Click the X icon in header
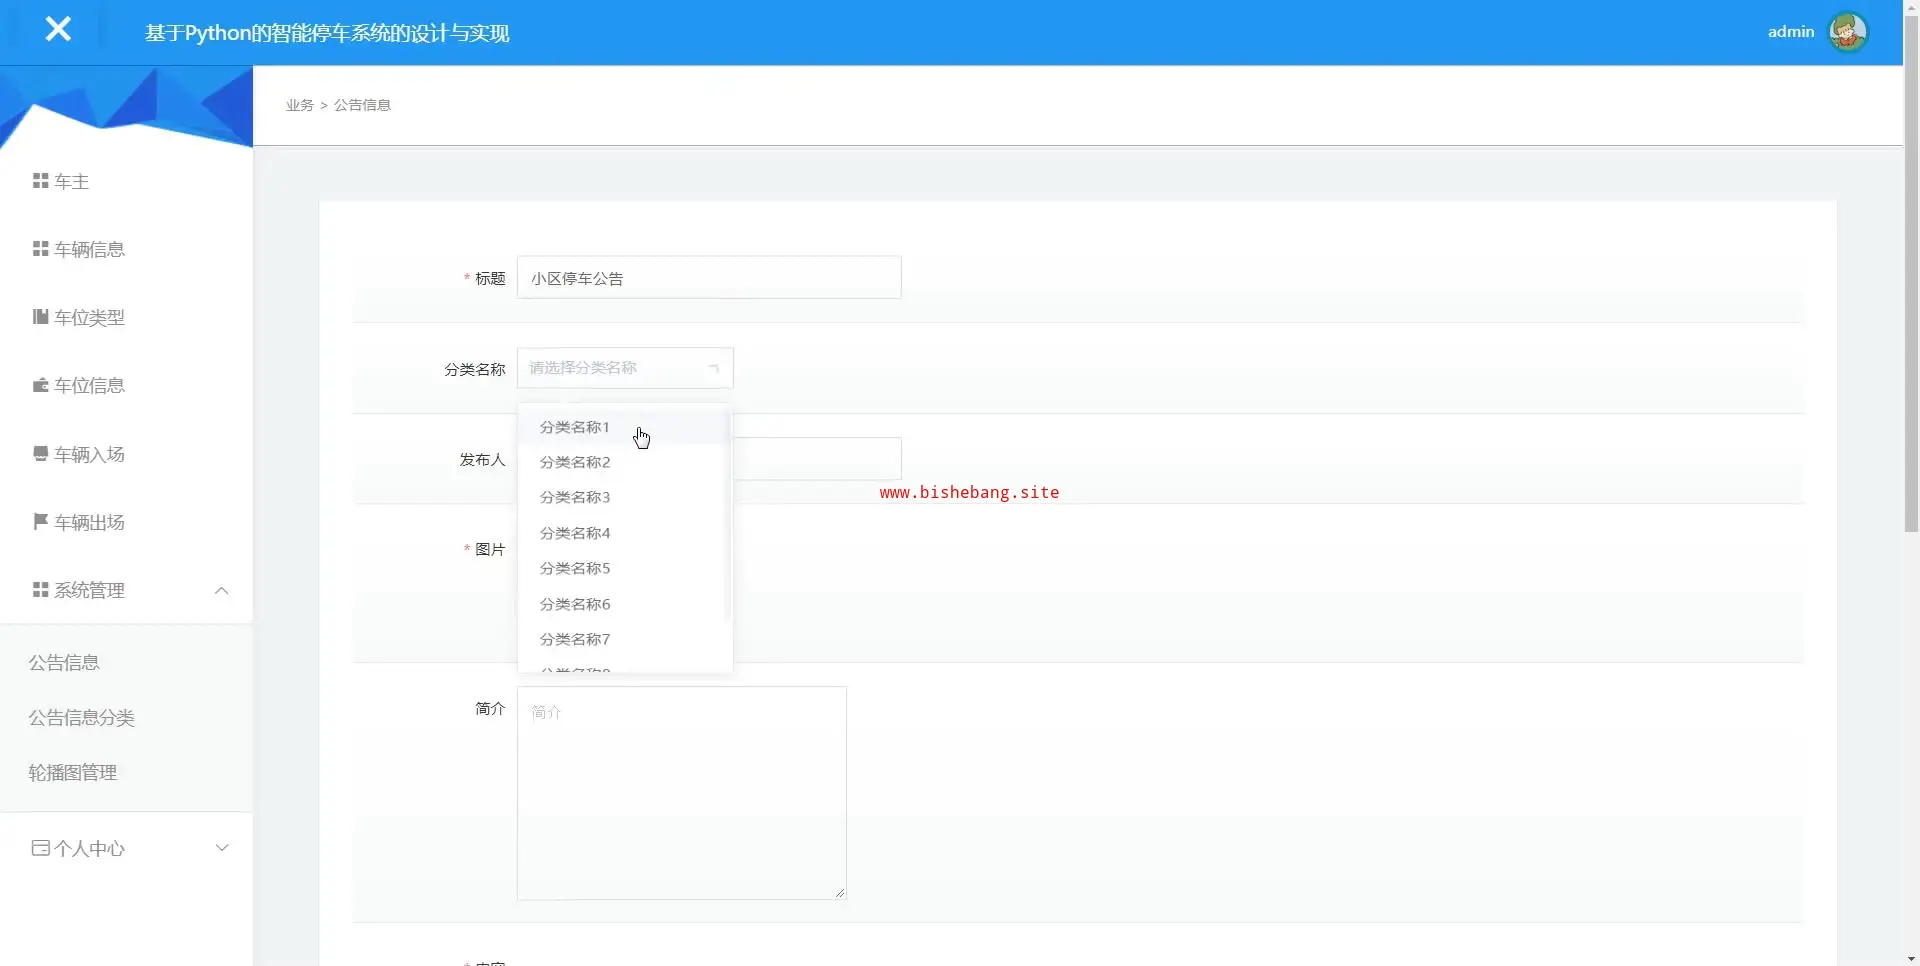Viewport: 1920px width, 966px height. click(x=58, y=30)
